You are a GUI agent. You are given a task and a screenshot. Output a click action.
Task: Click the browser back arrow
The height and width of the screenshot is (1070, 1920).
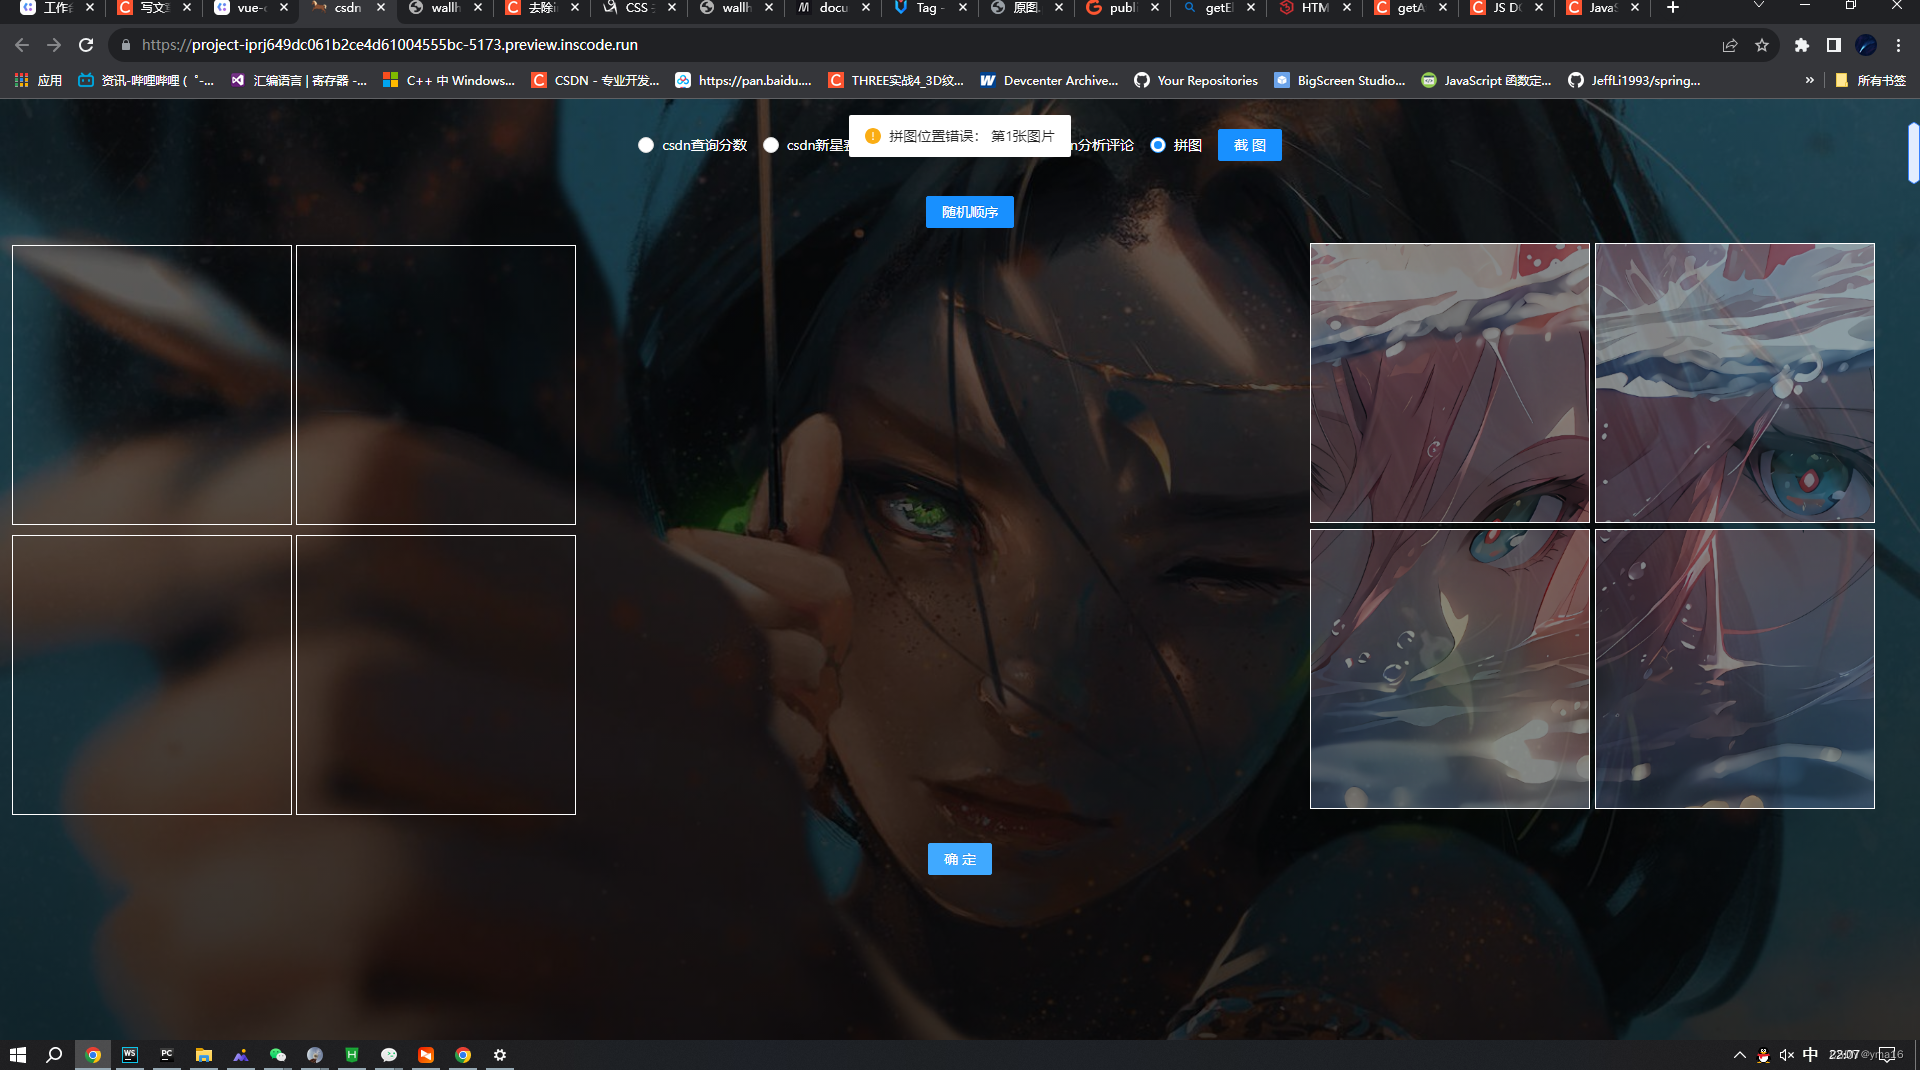coord(22,45)
